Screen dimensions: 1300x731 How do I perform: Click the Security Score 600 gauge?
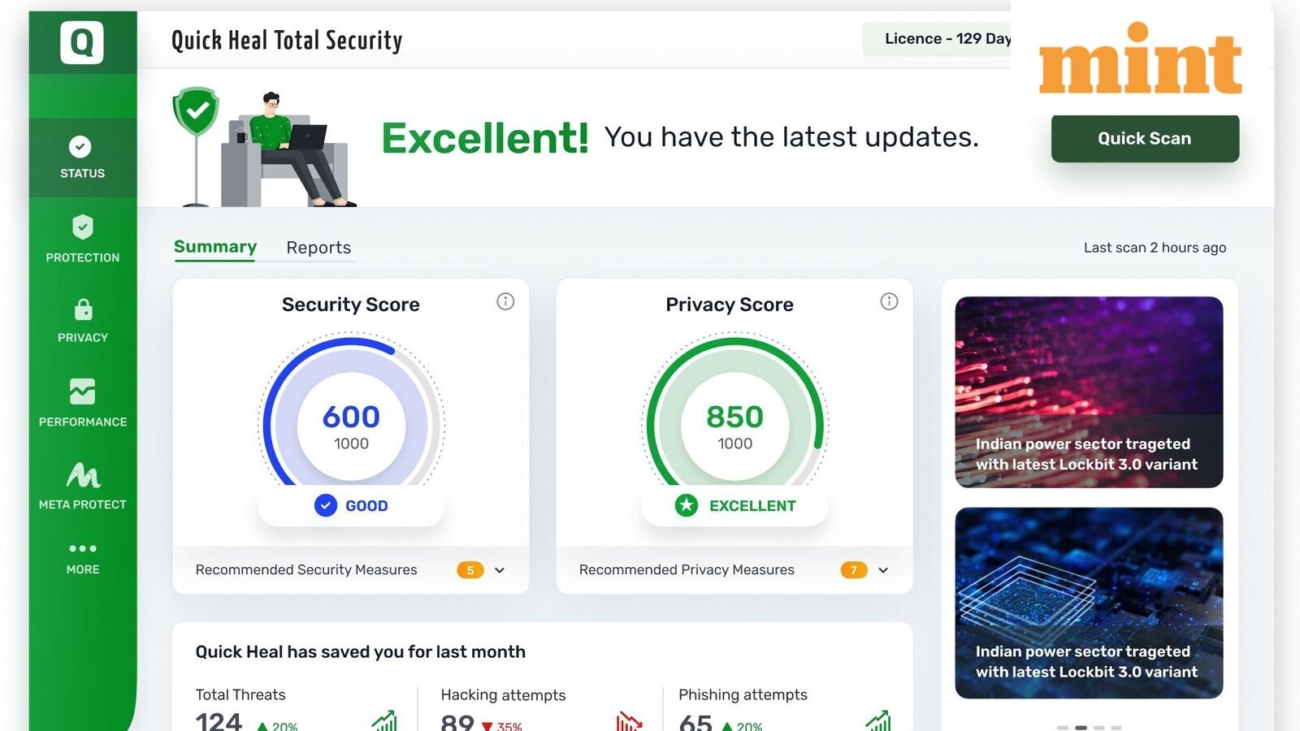(351, 427)
